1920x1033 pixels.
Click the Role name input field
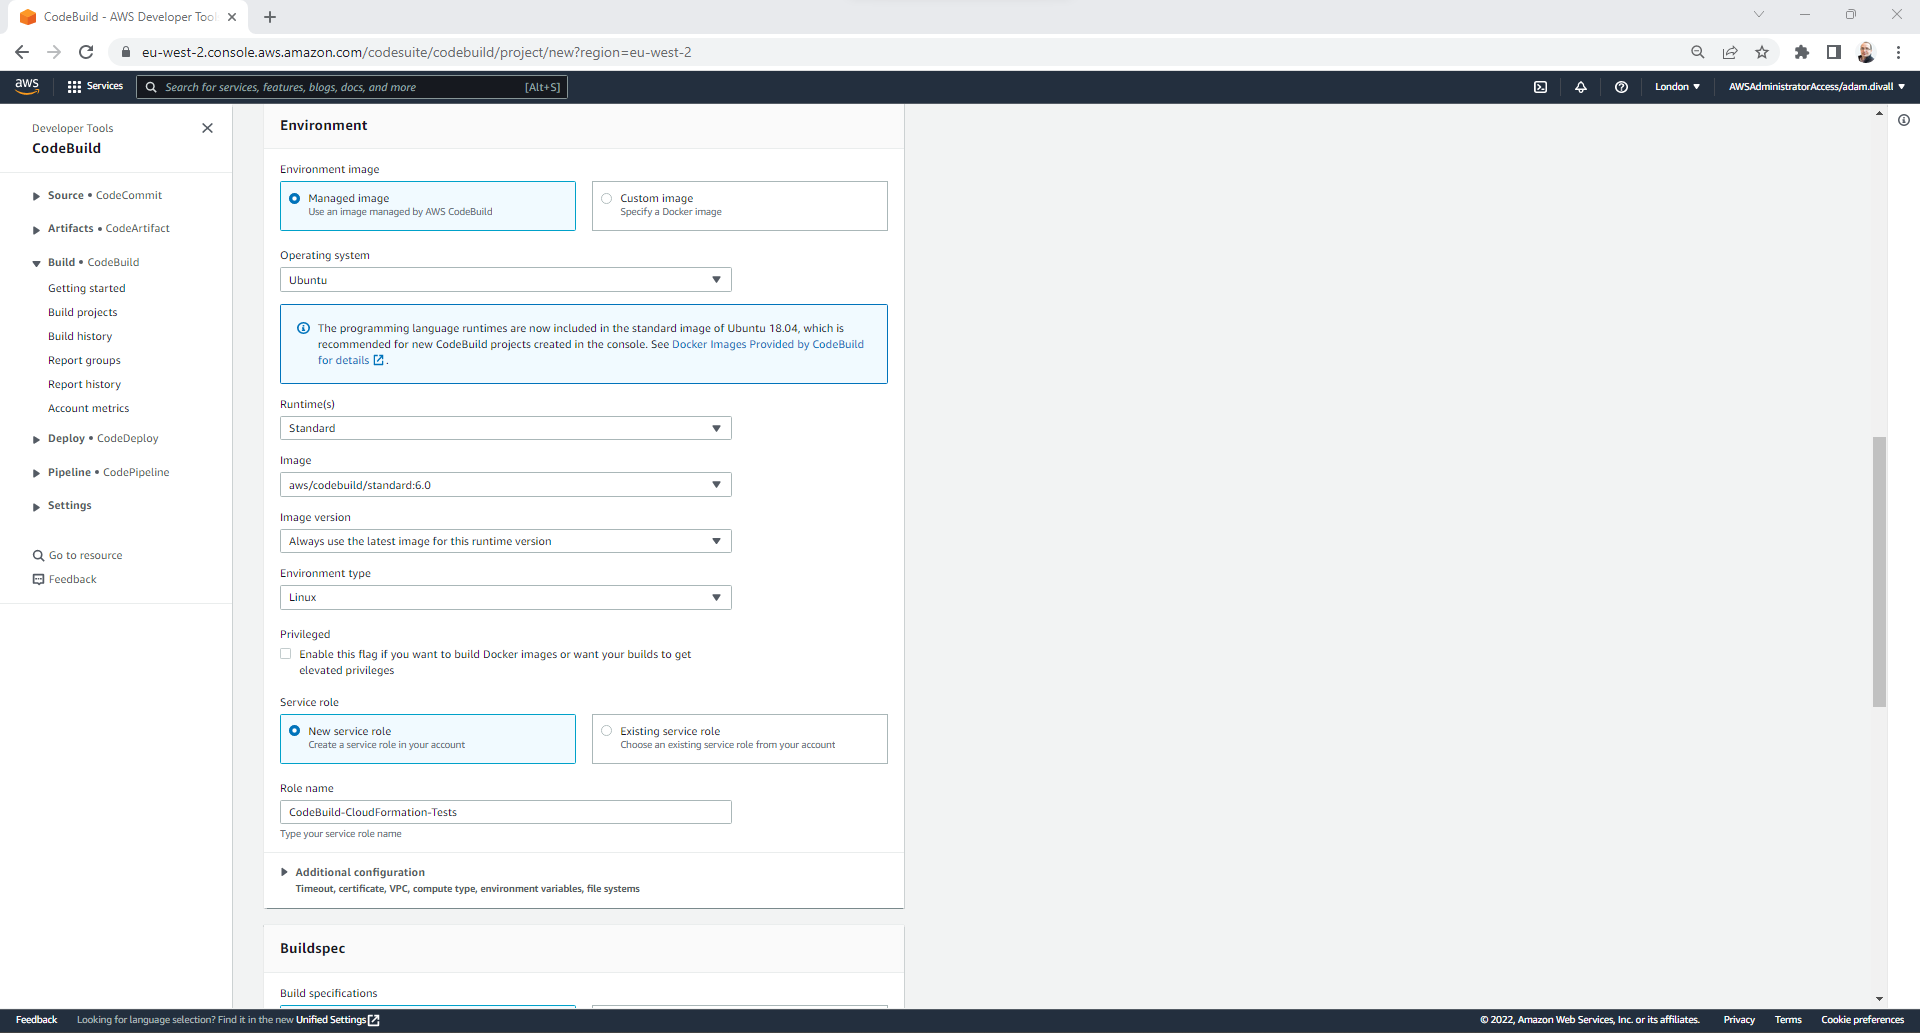(506, 812)
